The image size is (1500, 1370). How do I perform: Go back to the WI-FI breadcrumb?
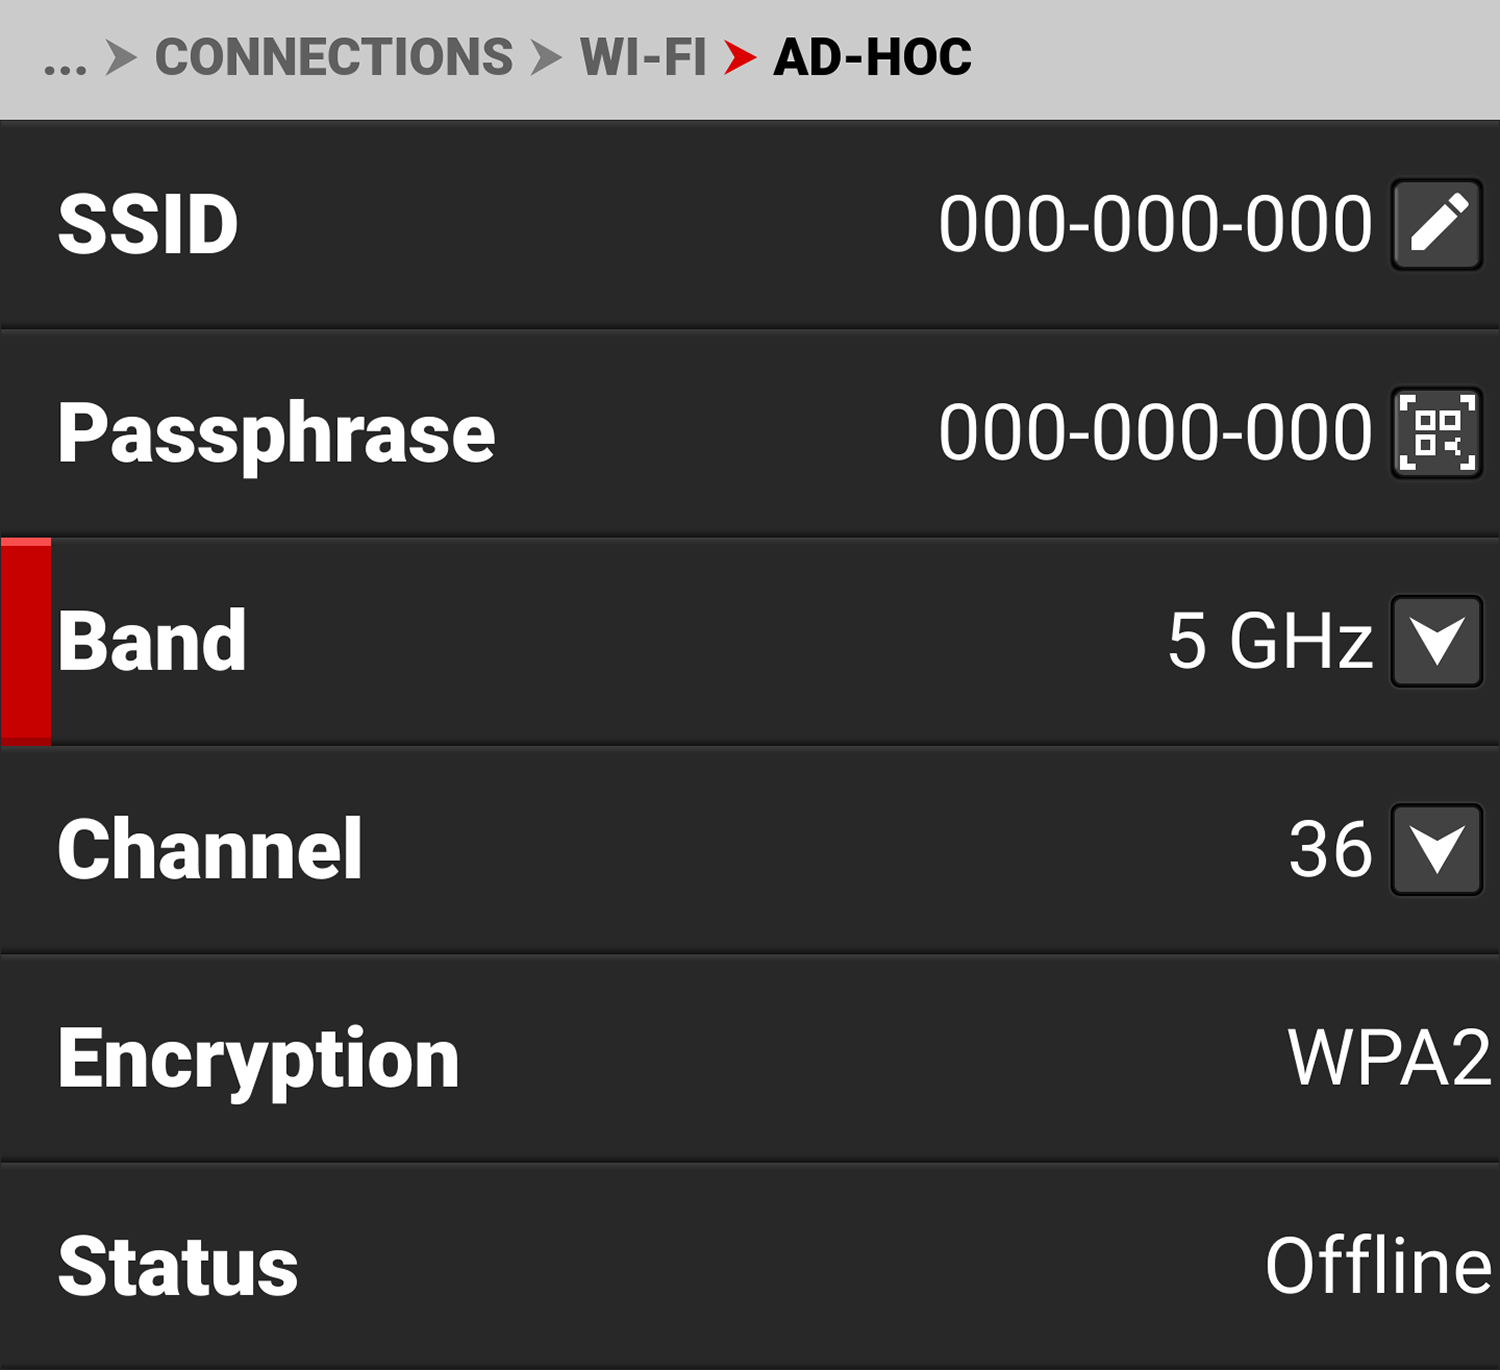[x=643, y=57]
